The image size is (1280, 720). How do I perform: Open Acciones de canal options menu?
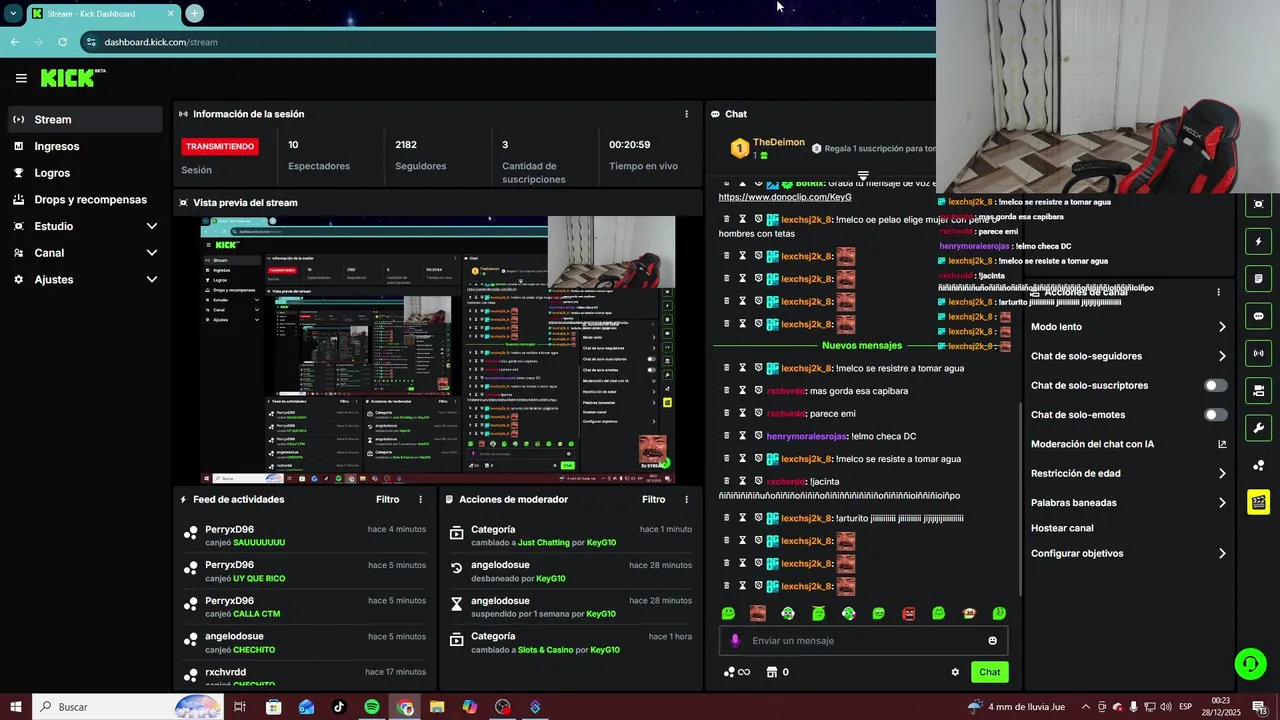(x=1218, y=292)
